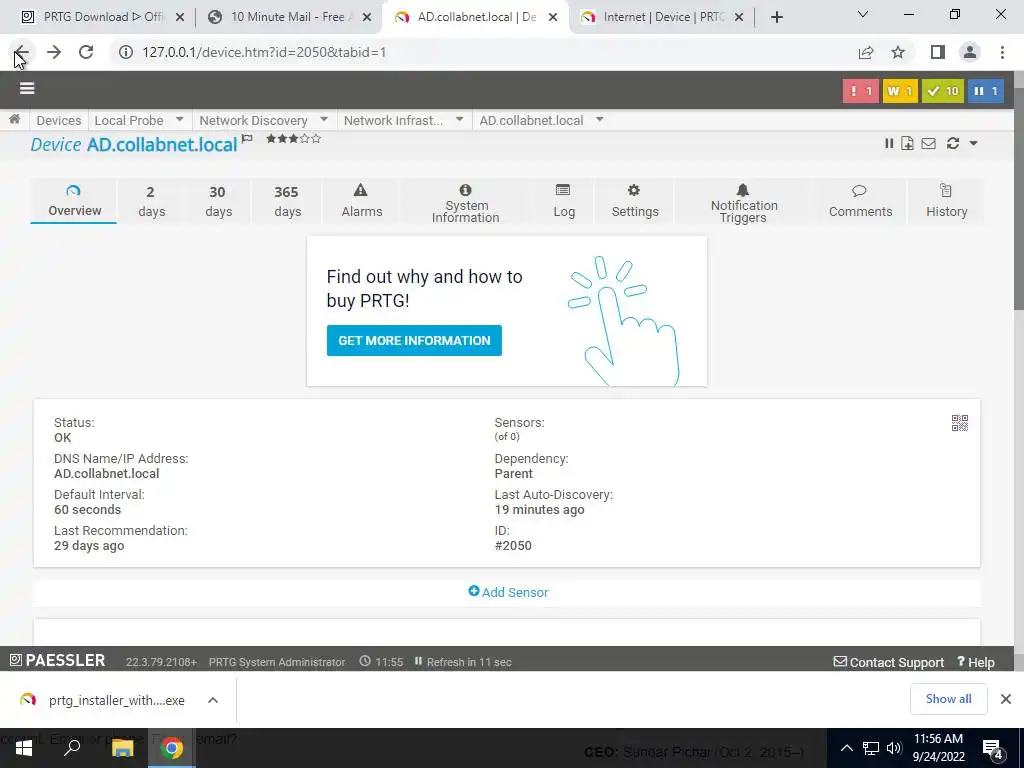Click the red Down sensors status badge
The image size is (1024, 768).
860,91
